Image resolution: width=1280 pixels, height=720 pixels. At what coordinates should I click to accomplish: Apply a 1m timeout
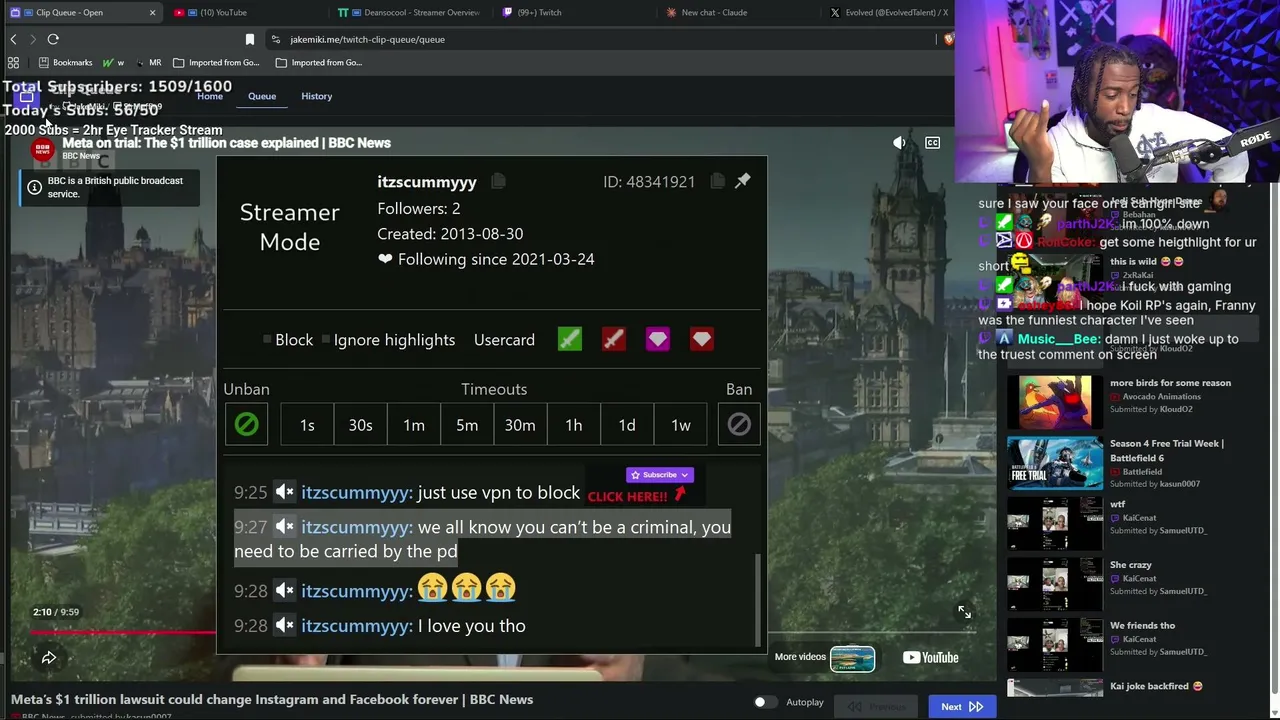(414, 425)
